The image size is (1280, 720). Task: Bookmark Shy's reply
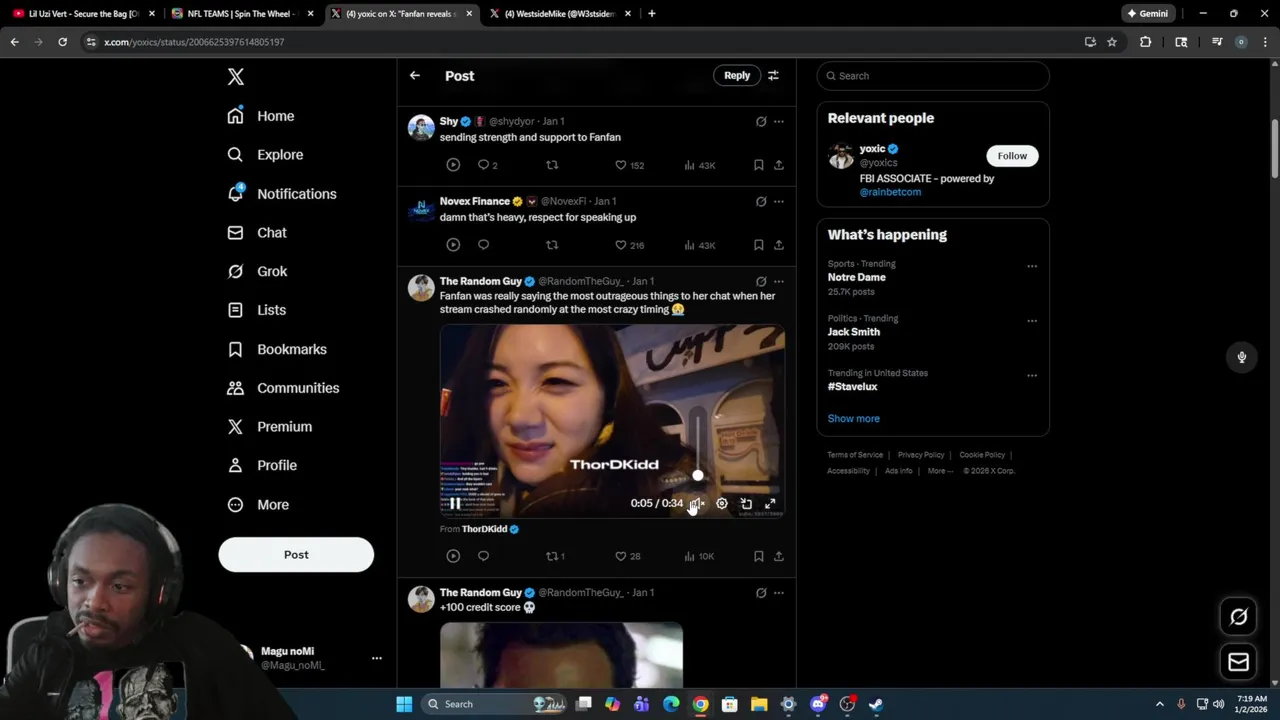pyautogui.click(x=758, y=165)
